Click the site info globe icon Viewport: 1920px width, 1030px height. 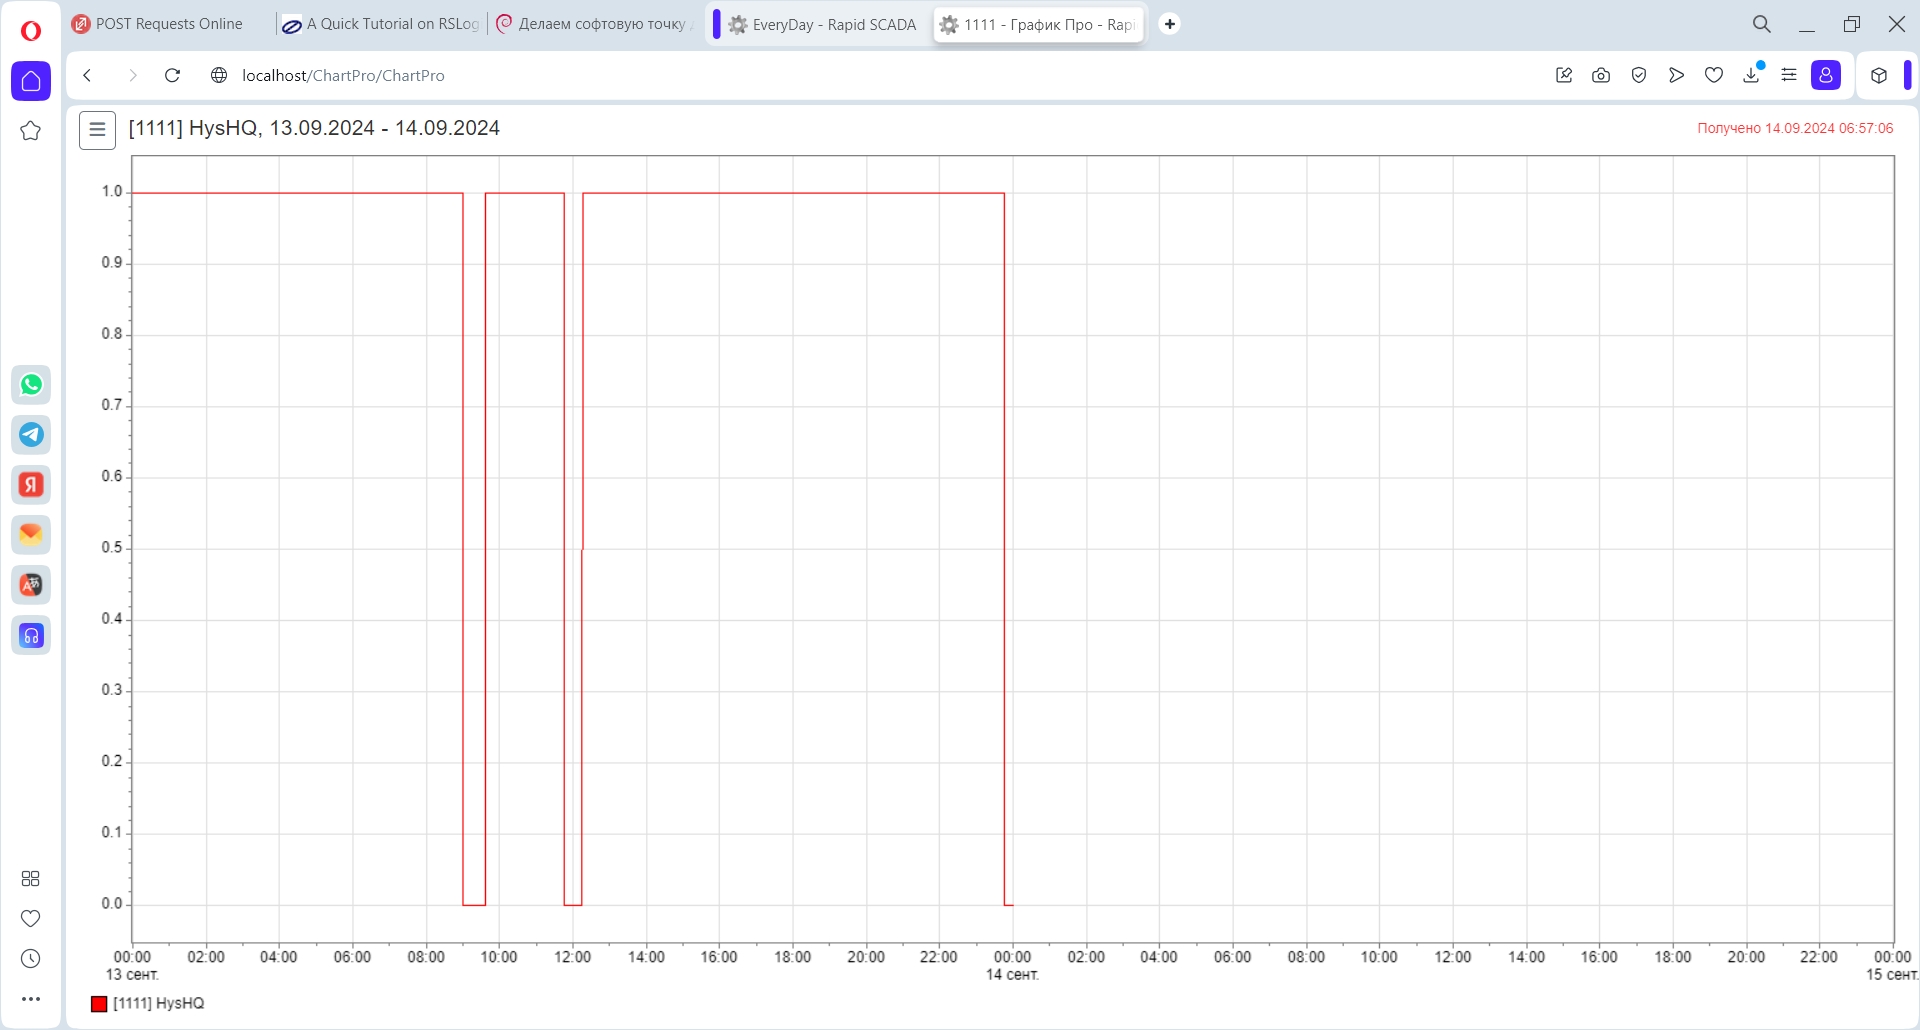coord(219,76)
